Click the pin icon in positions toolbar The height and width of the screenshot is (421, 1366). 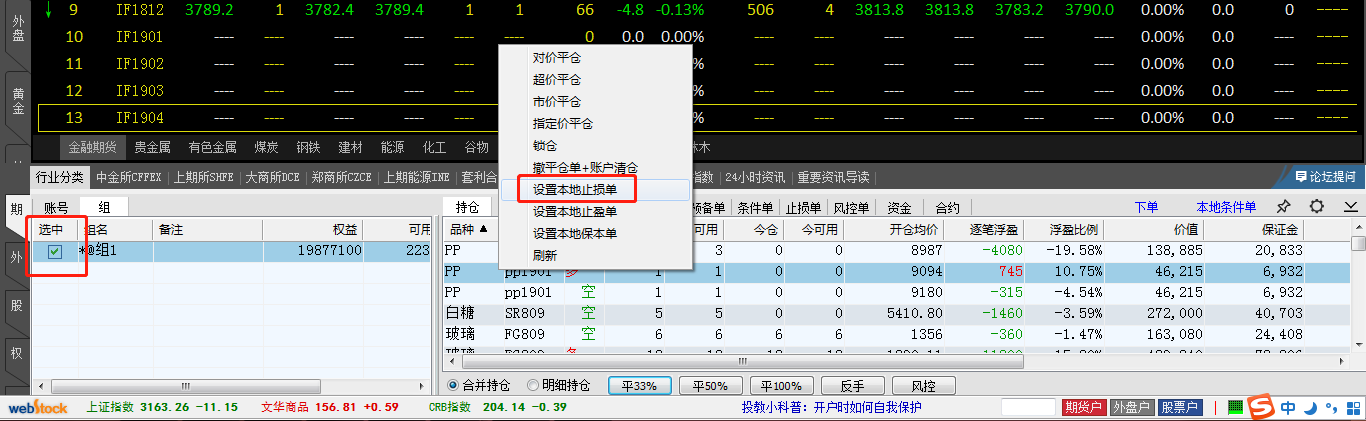pyautogui.click(x=1285, y=207)
